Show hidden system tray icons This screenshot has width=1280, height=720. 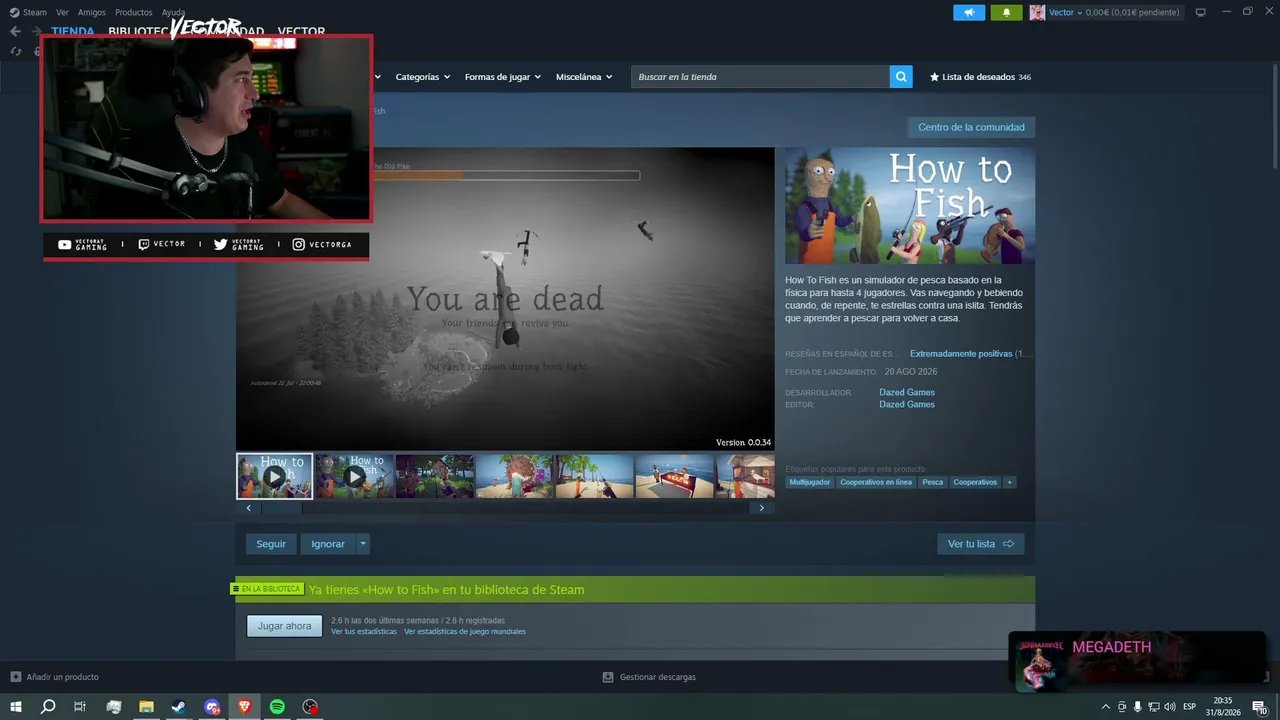point(1105,707)
